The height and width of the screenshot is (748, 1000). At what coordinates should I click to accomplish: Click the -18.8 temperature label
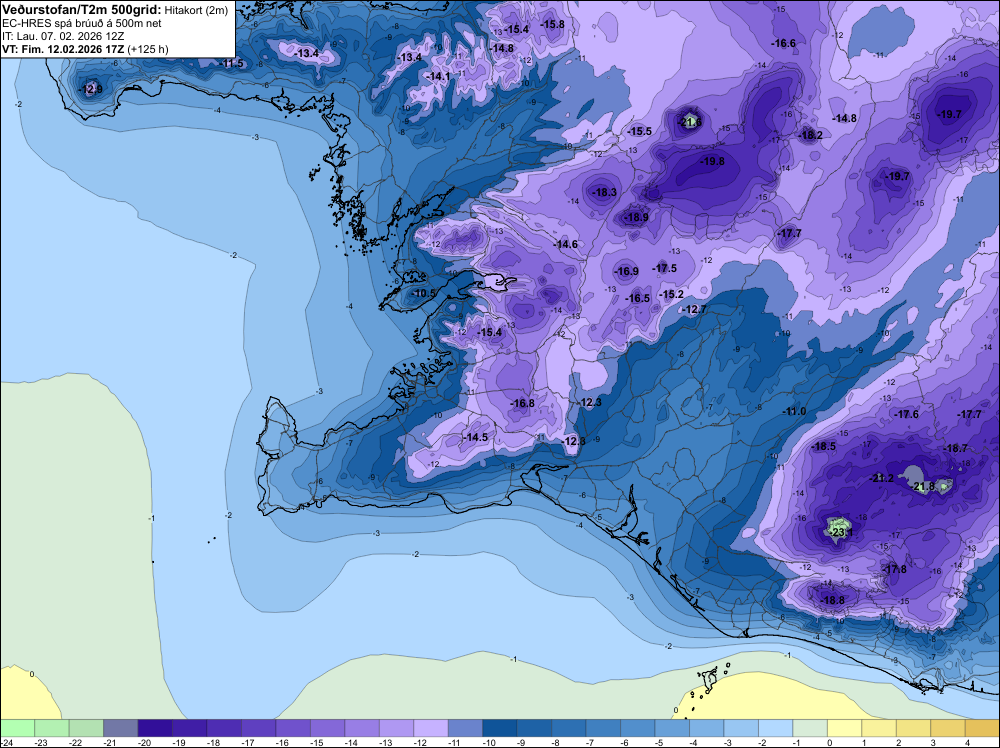click(x=833, y=600)
